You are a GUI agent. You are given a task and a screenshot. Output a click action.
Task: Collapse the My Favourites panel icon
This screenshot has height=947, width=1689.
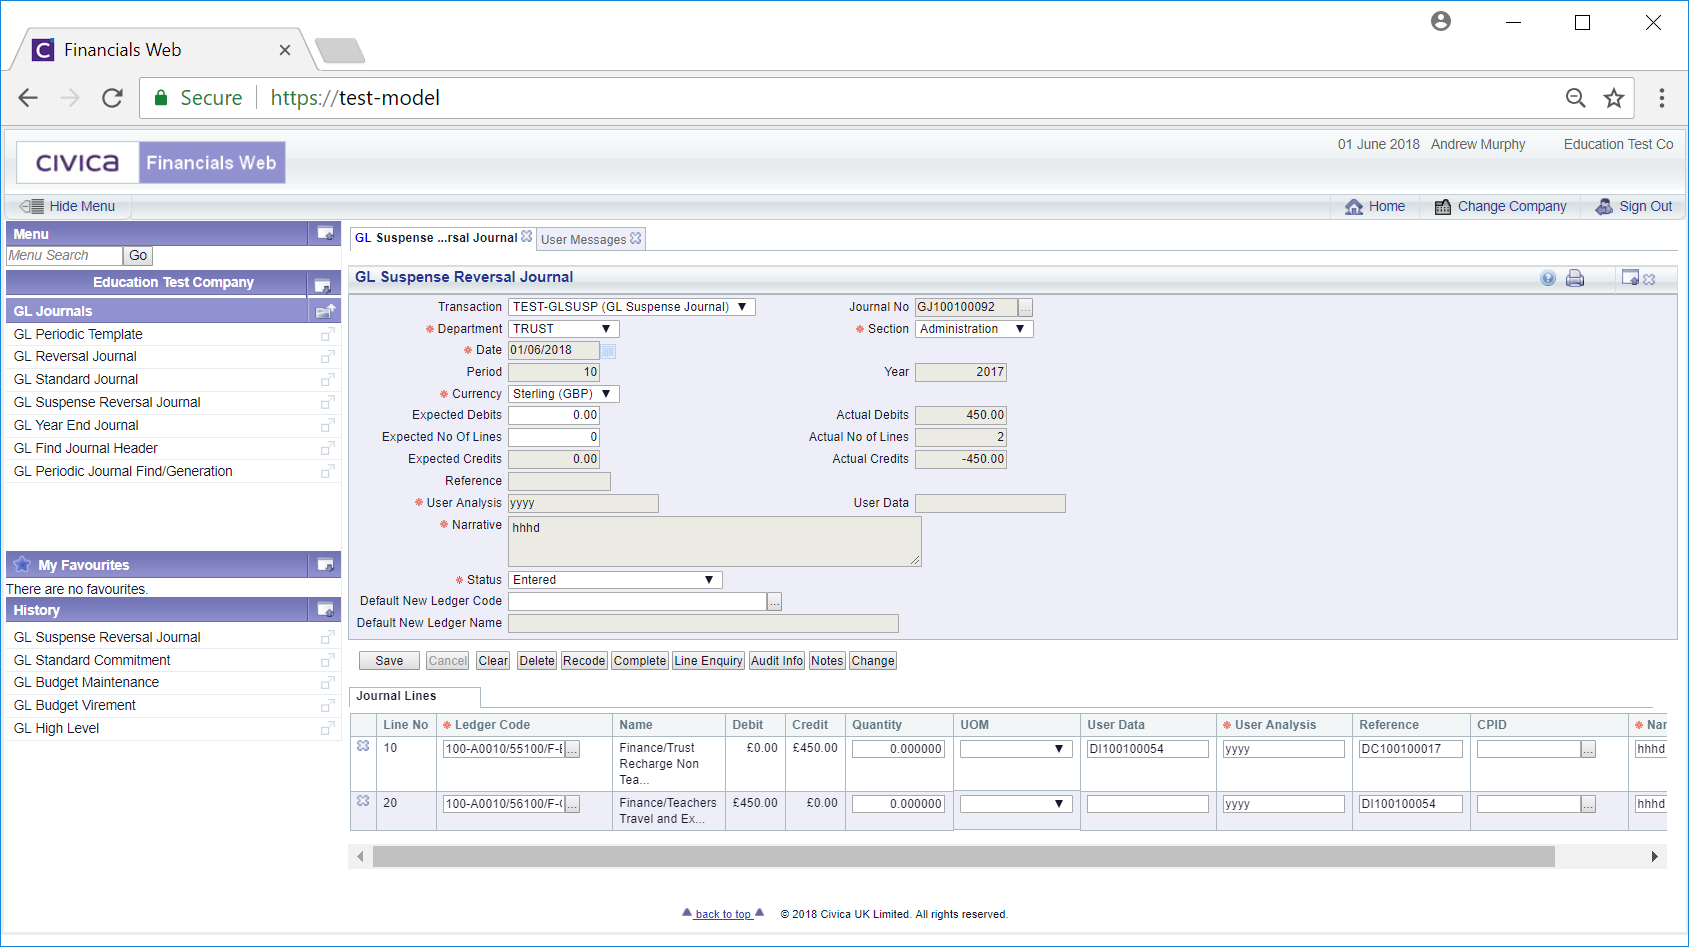(x=325, y=565)
